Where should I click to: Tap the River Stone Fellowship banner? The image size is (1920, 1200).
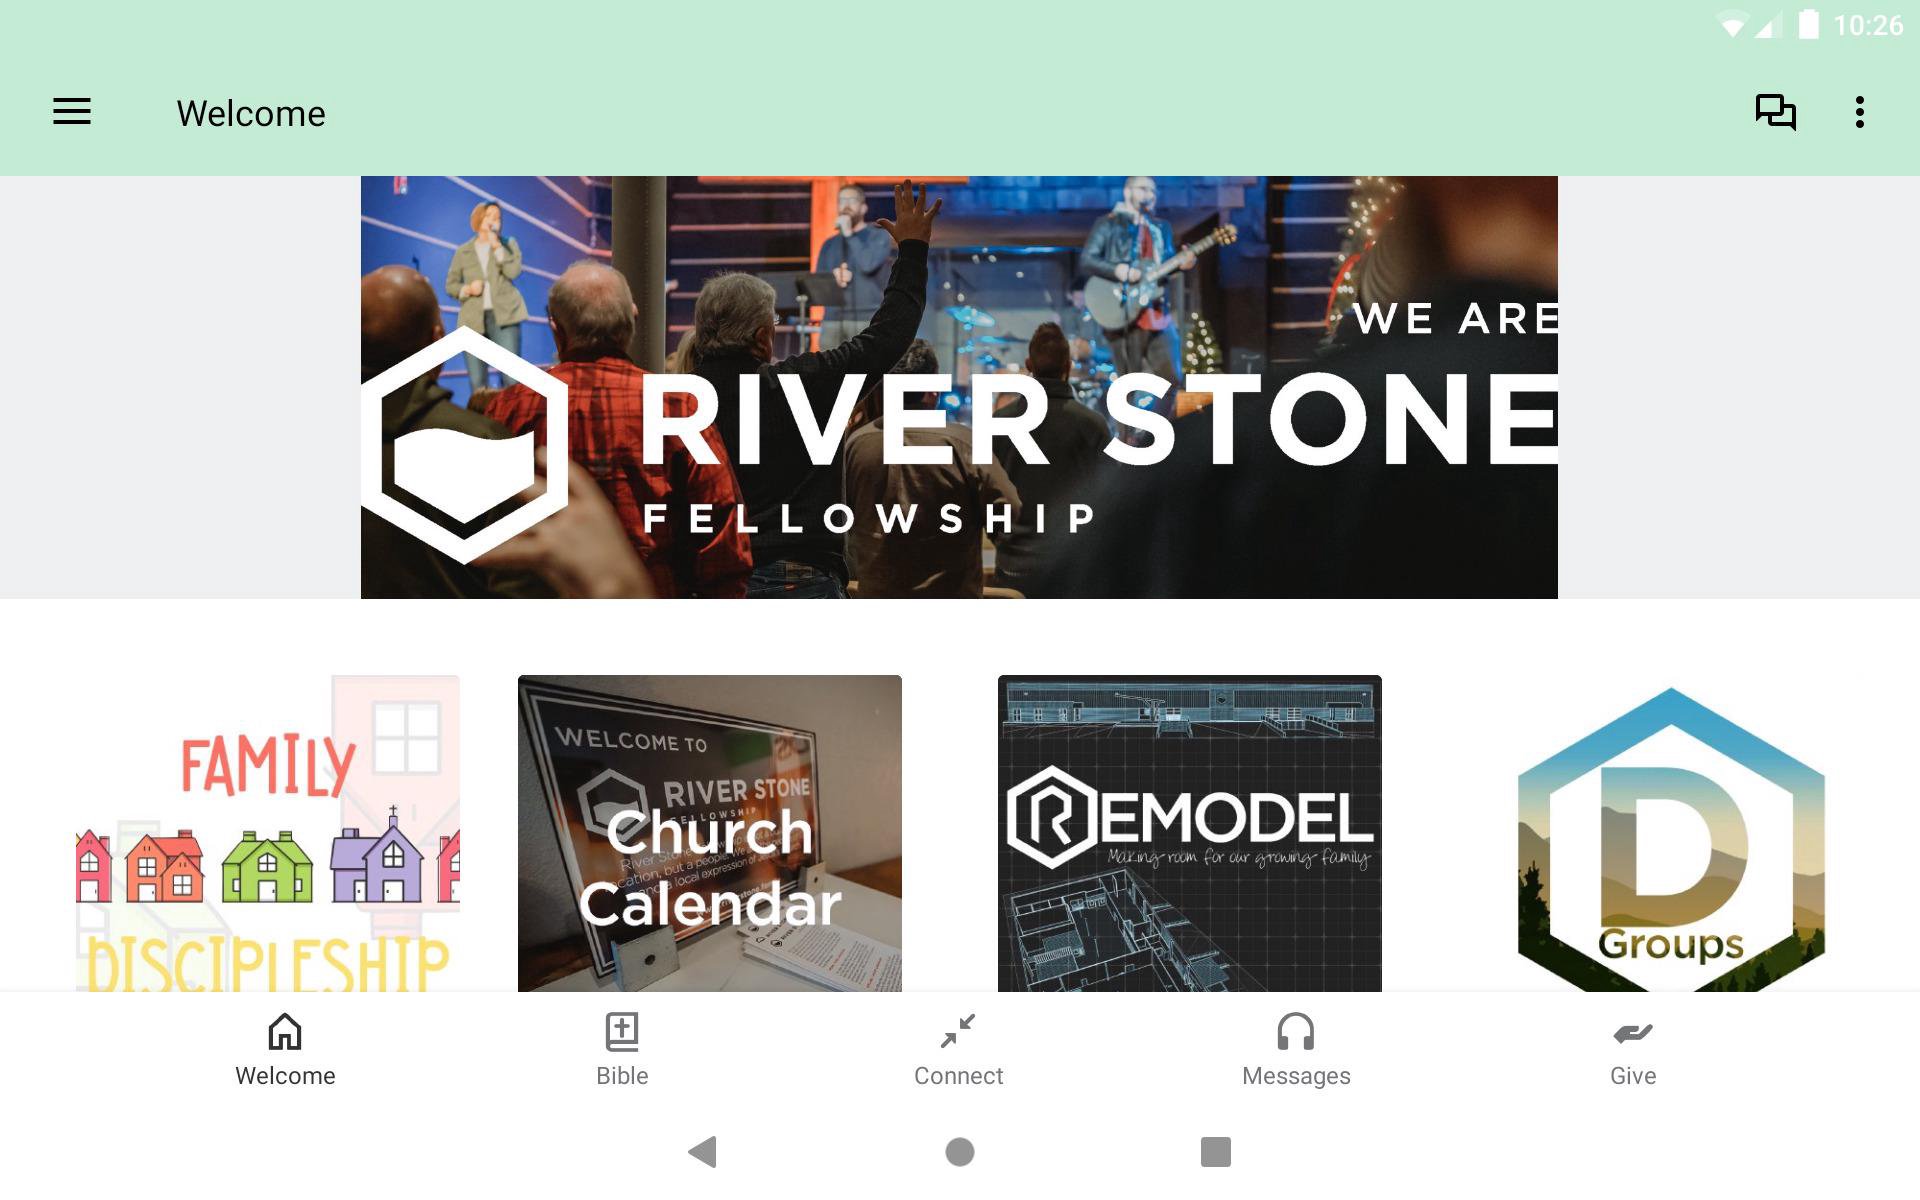point(959,387)
